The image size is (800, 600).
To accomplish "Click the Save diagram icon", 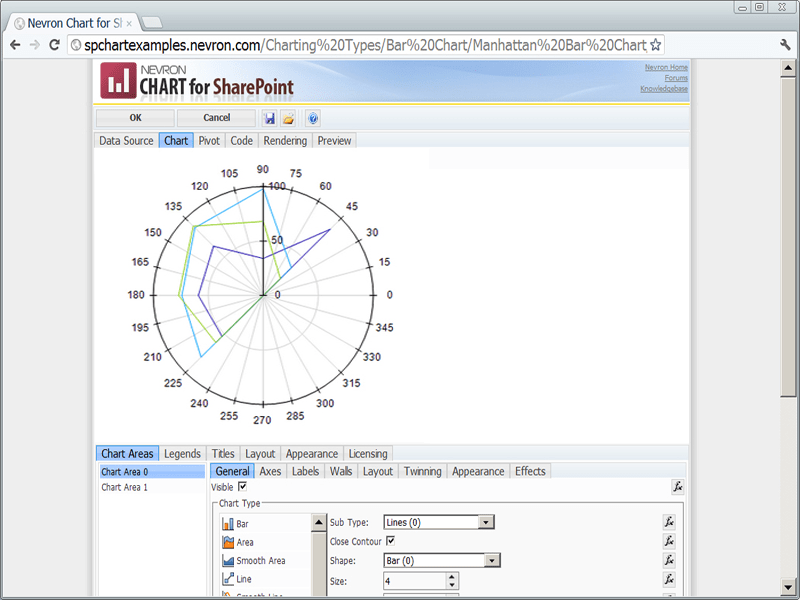I will (x=268, y=118).
